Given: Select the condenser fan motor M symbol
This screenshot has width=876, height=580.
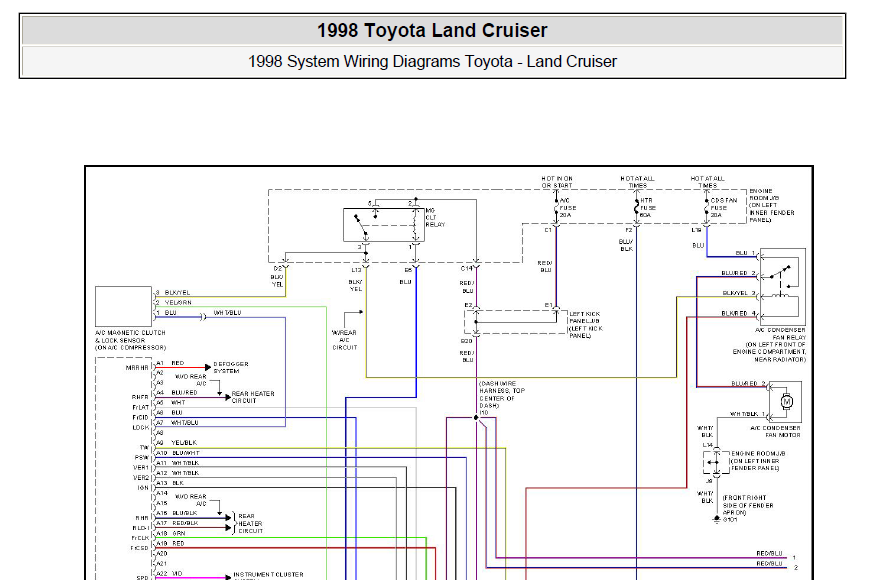Looking at the screenshot, I should coord(786,402).
